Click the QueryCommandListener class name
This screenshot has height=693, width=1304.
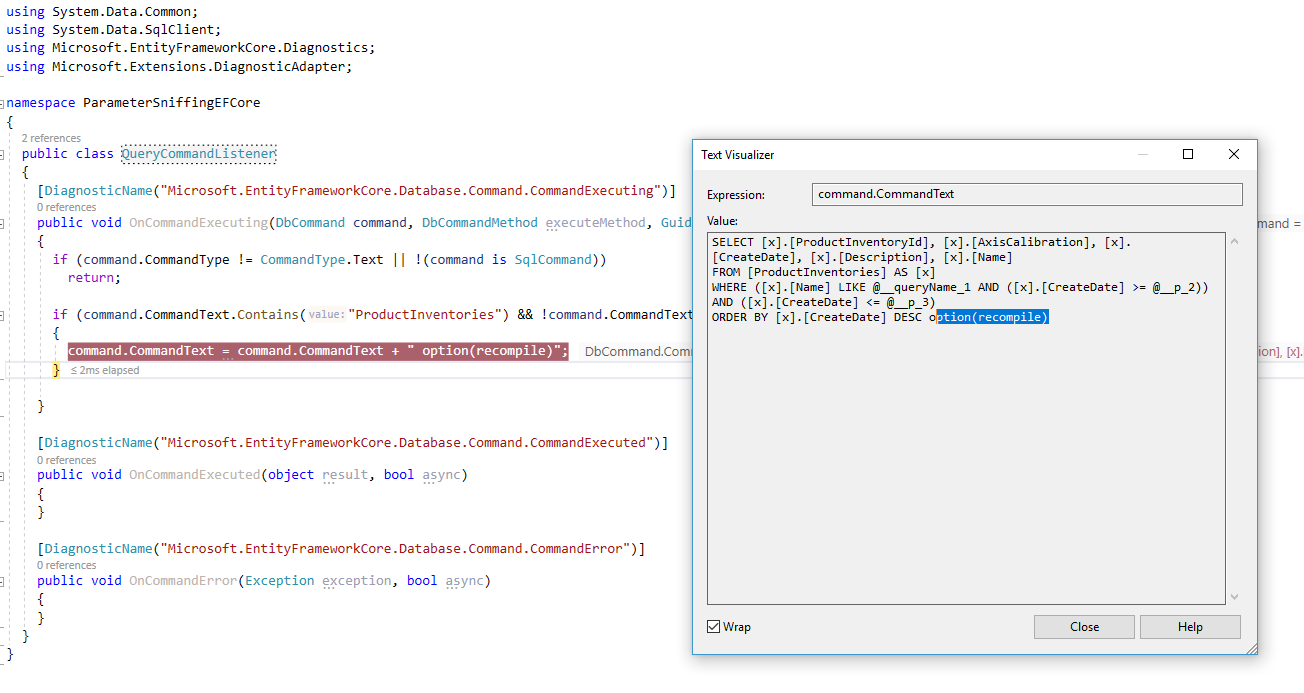(198, 154)
